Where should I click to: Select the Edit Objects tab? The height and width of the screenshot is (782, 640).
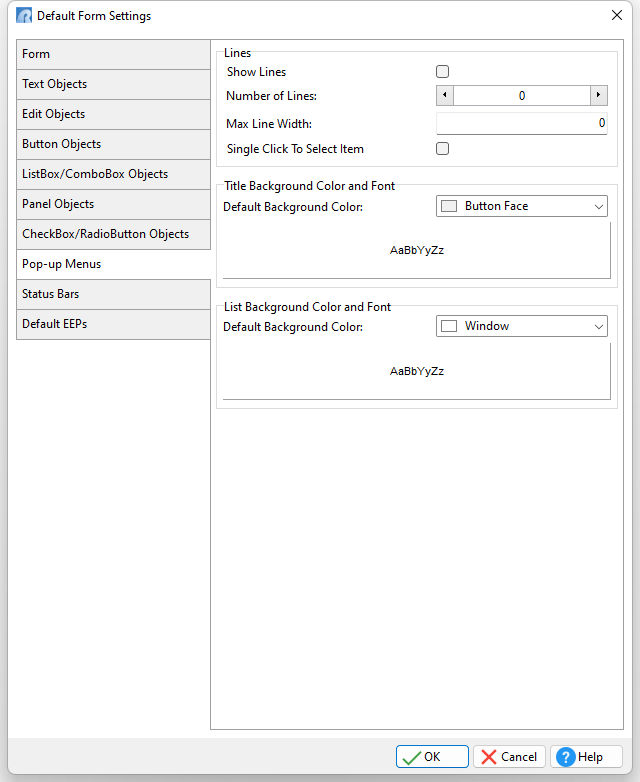(x=113, y=114)
